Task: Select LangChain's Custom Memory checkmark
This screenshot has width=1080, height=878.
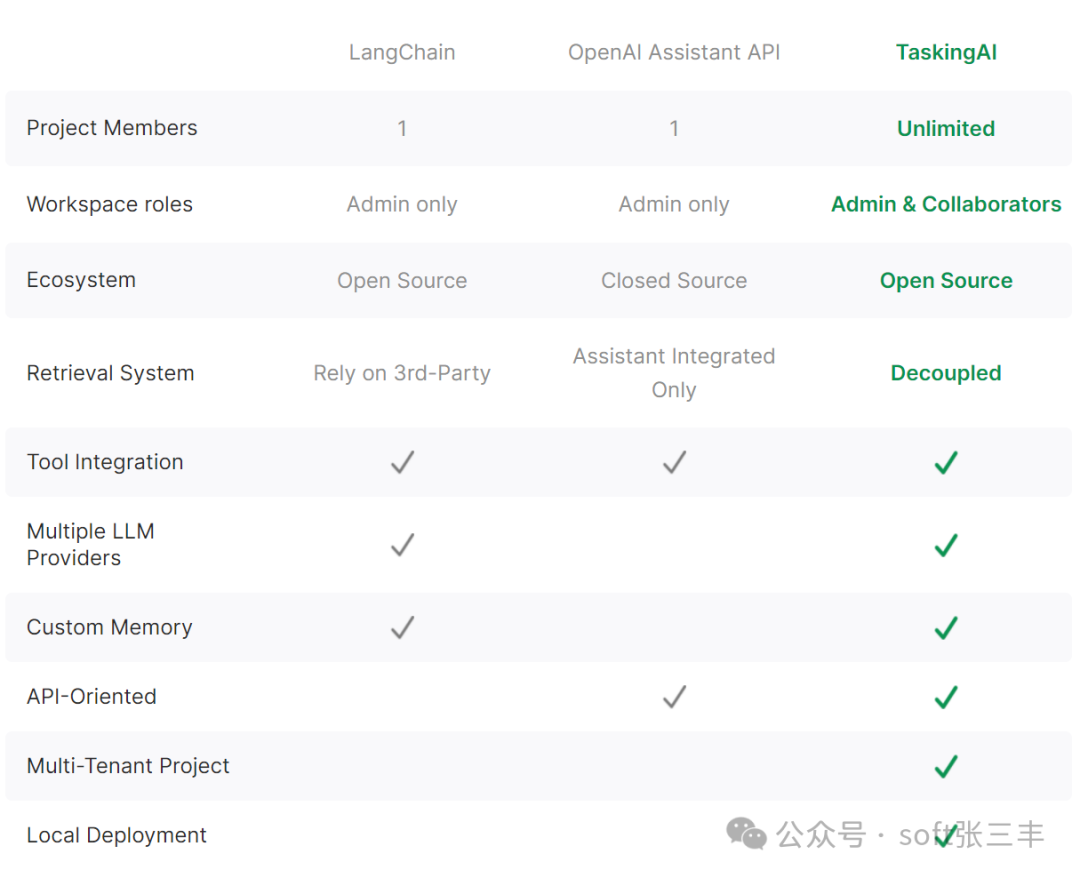Action: [402, 628]
